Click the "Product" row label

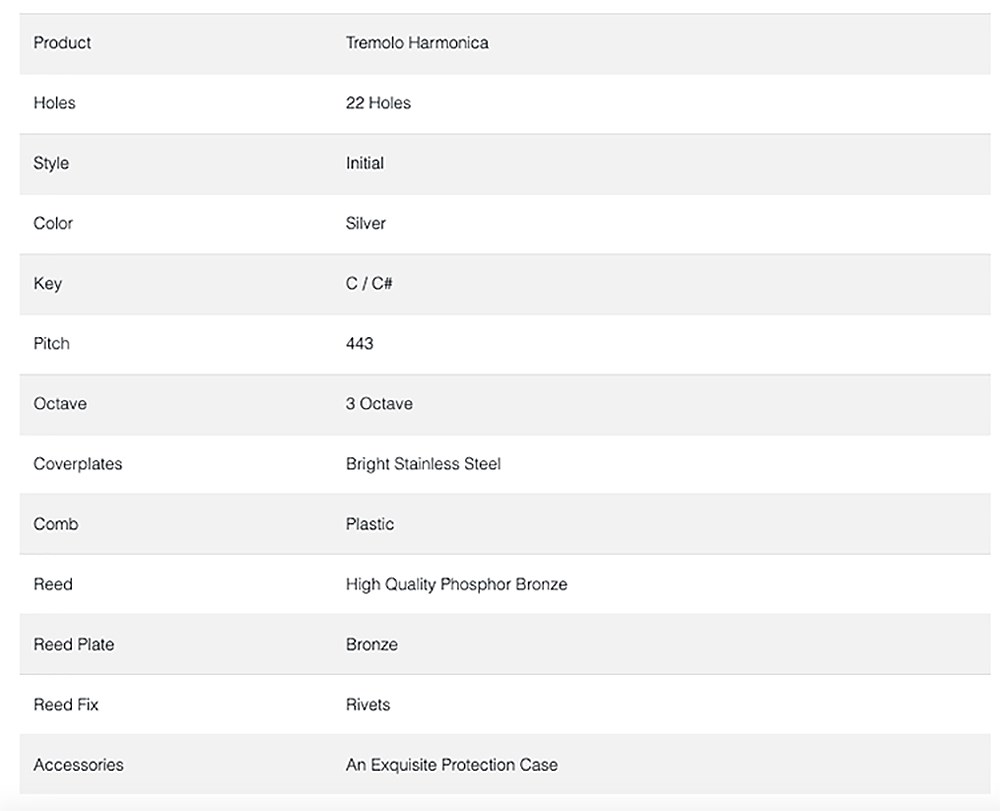62,43
